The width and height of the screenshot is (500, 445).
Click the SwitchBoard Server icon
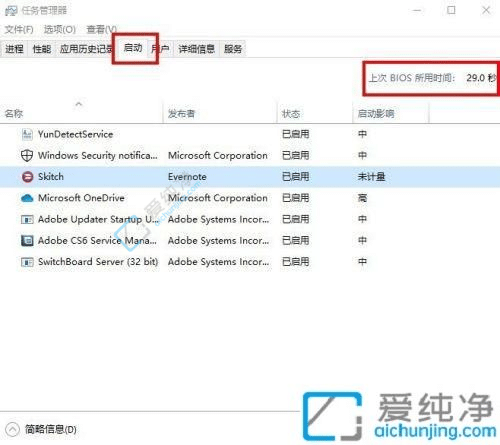[x=27, y=262]
